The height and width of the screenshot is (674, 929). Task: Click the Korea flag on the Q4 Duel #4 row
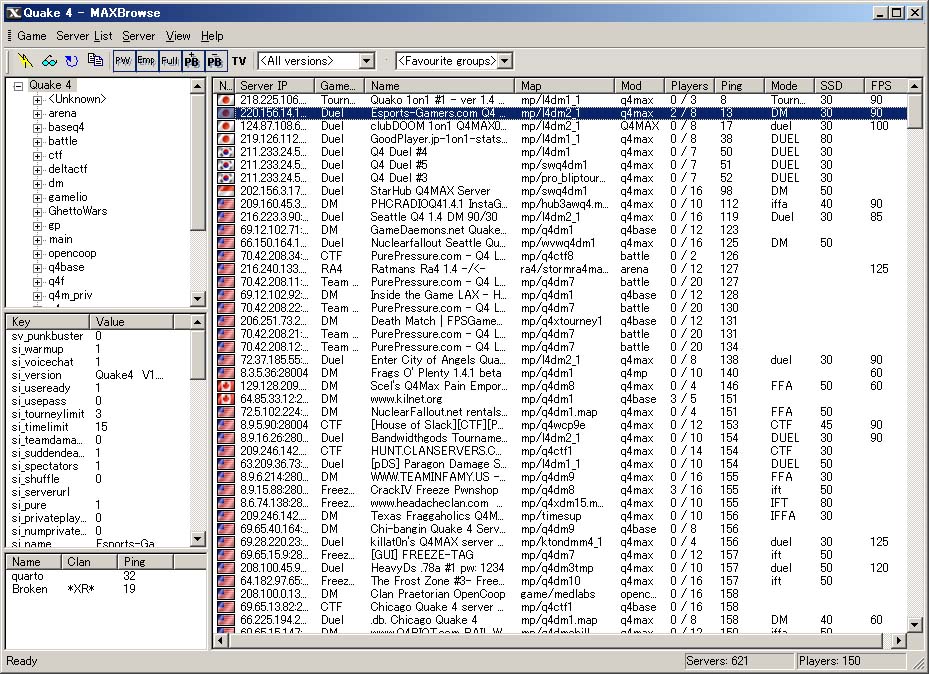226,152
